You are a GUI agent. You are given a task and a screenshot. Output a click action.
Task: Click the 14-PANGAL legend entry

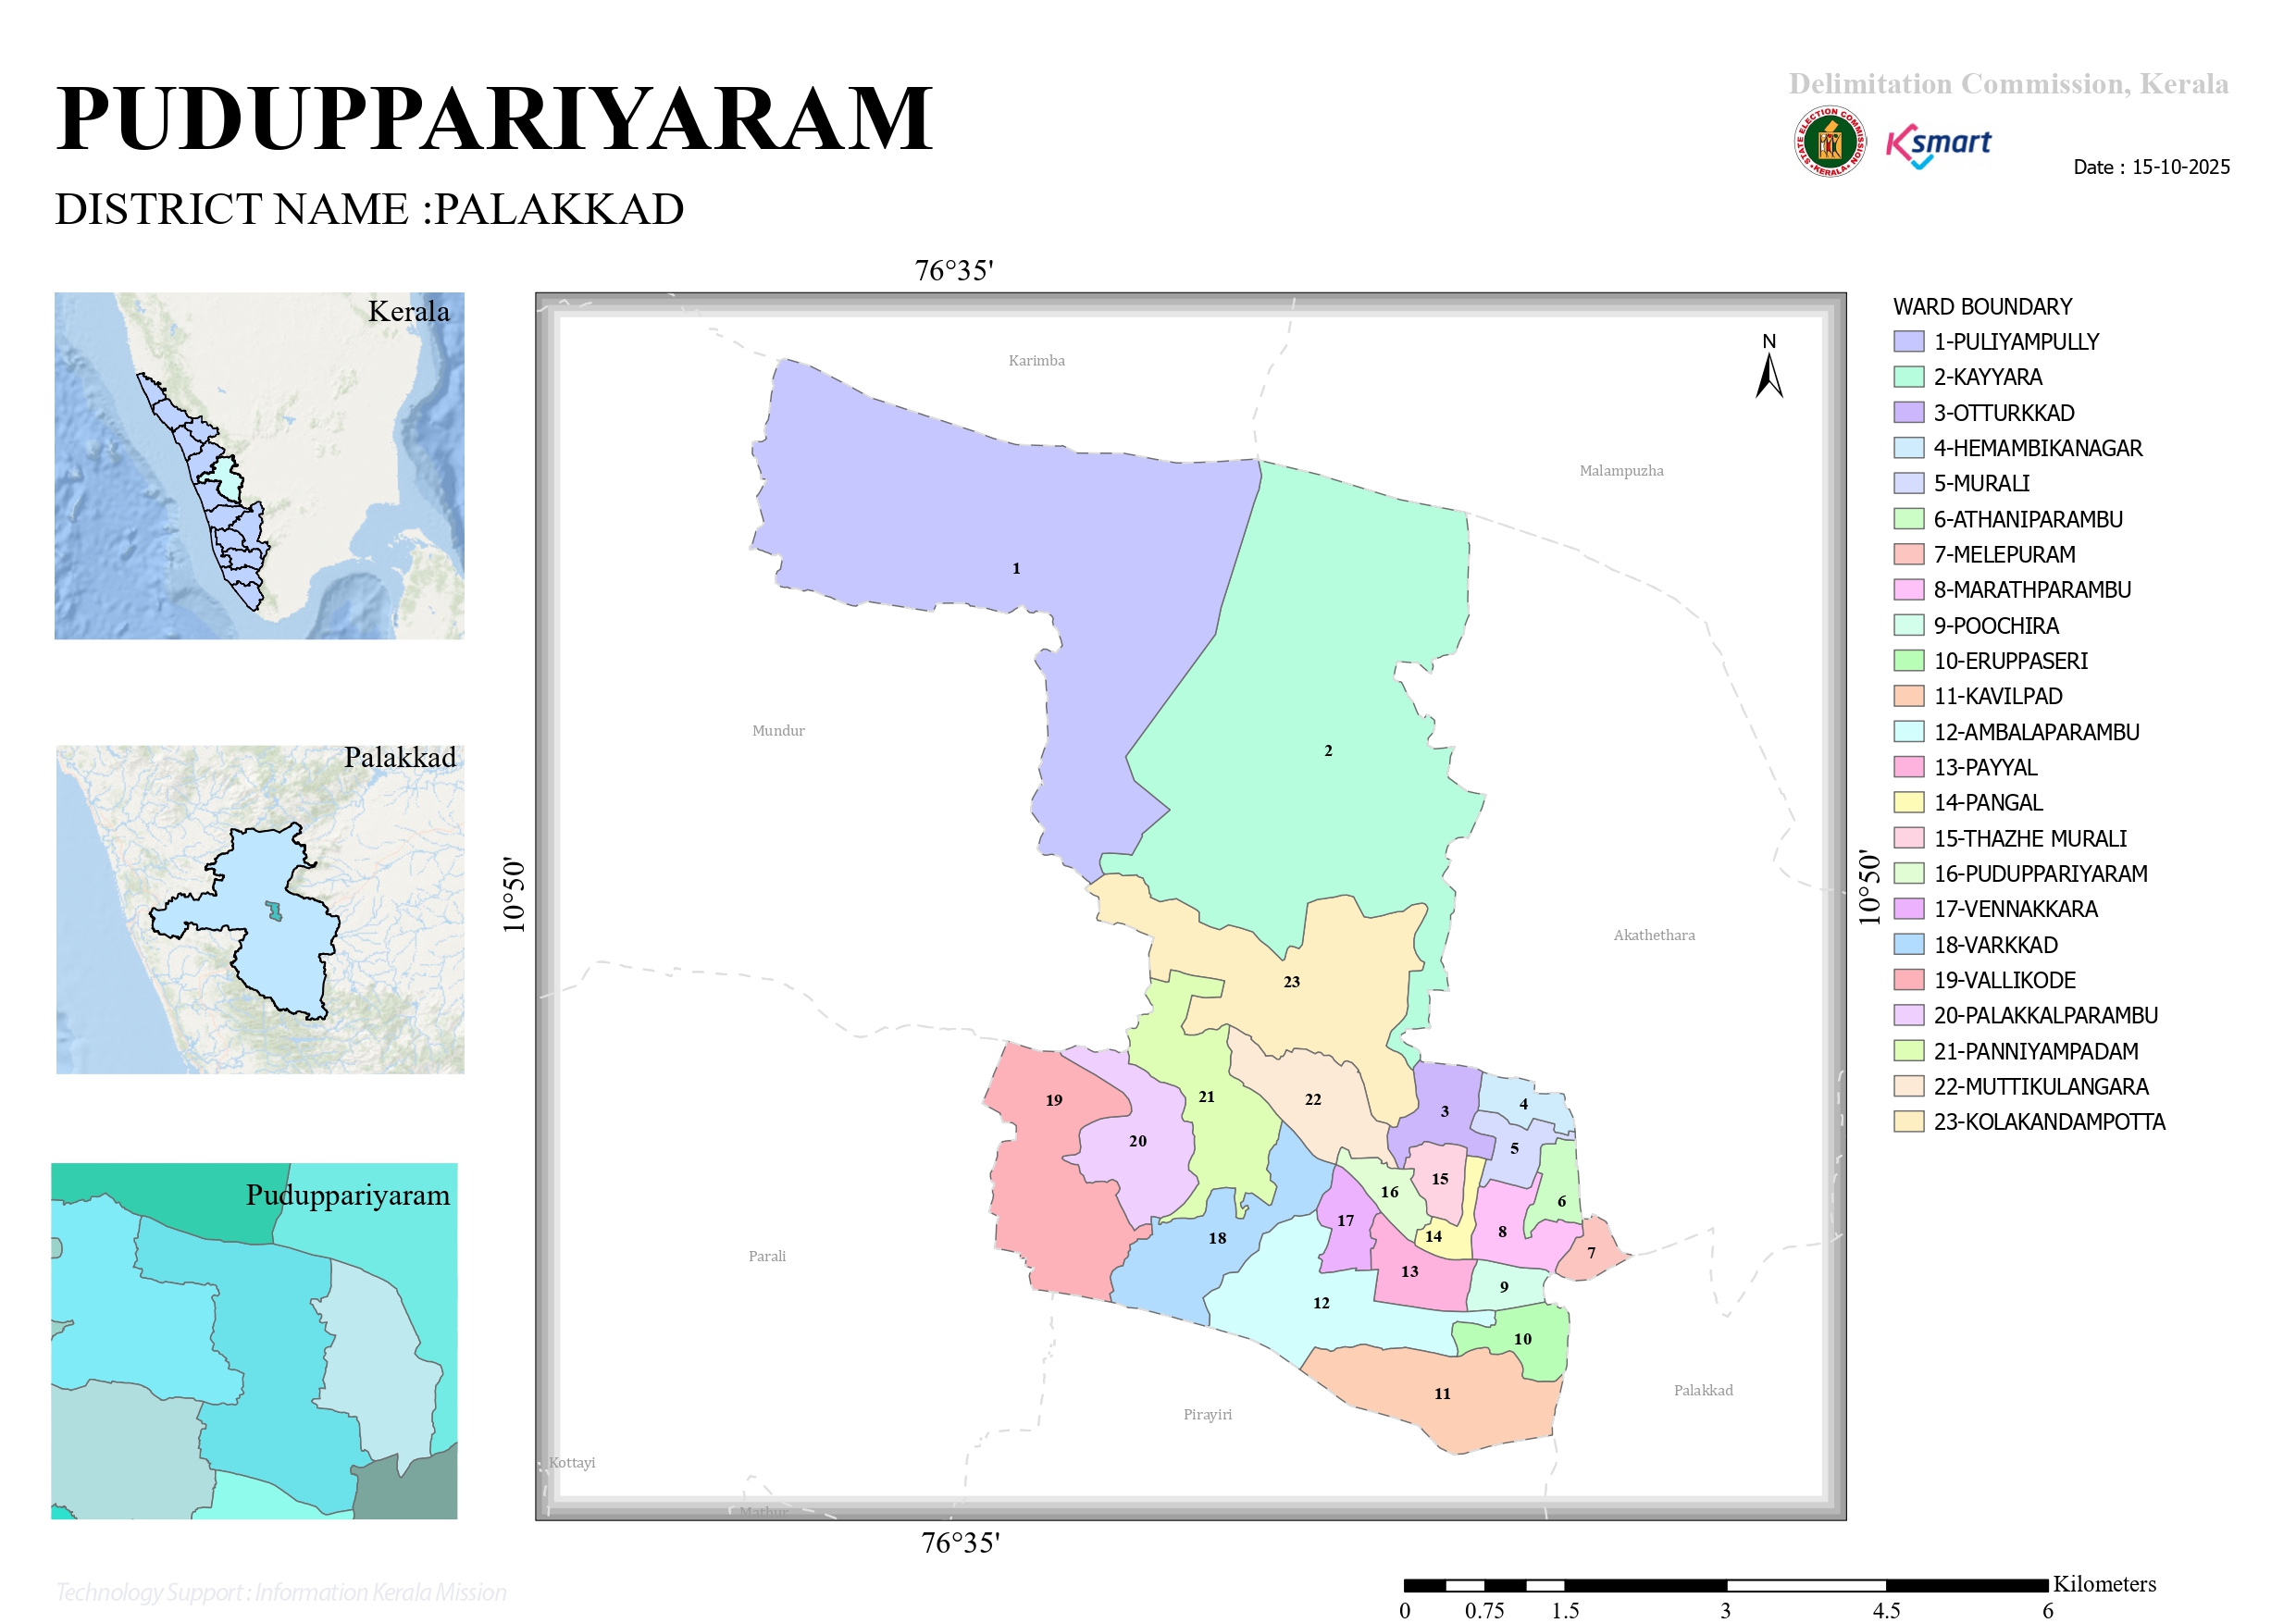[x=1968, y=802]
